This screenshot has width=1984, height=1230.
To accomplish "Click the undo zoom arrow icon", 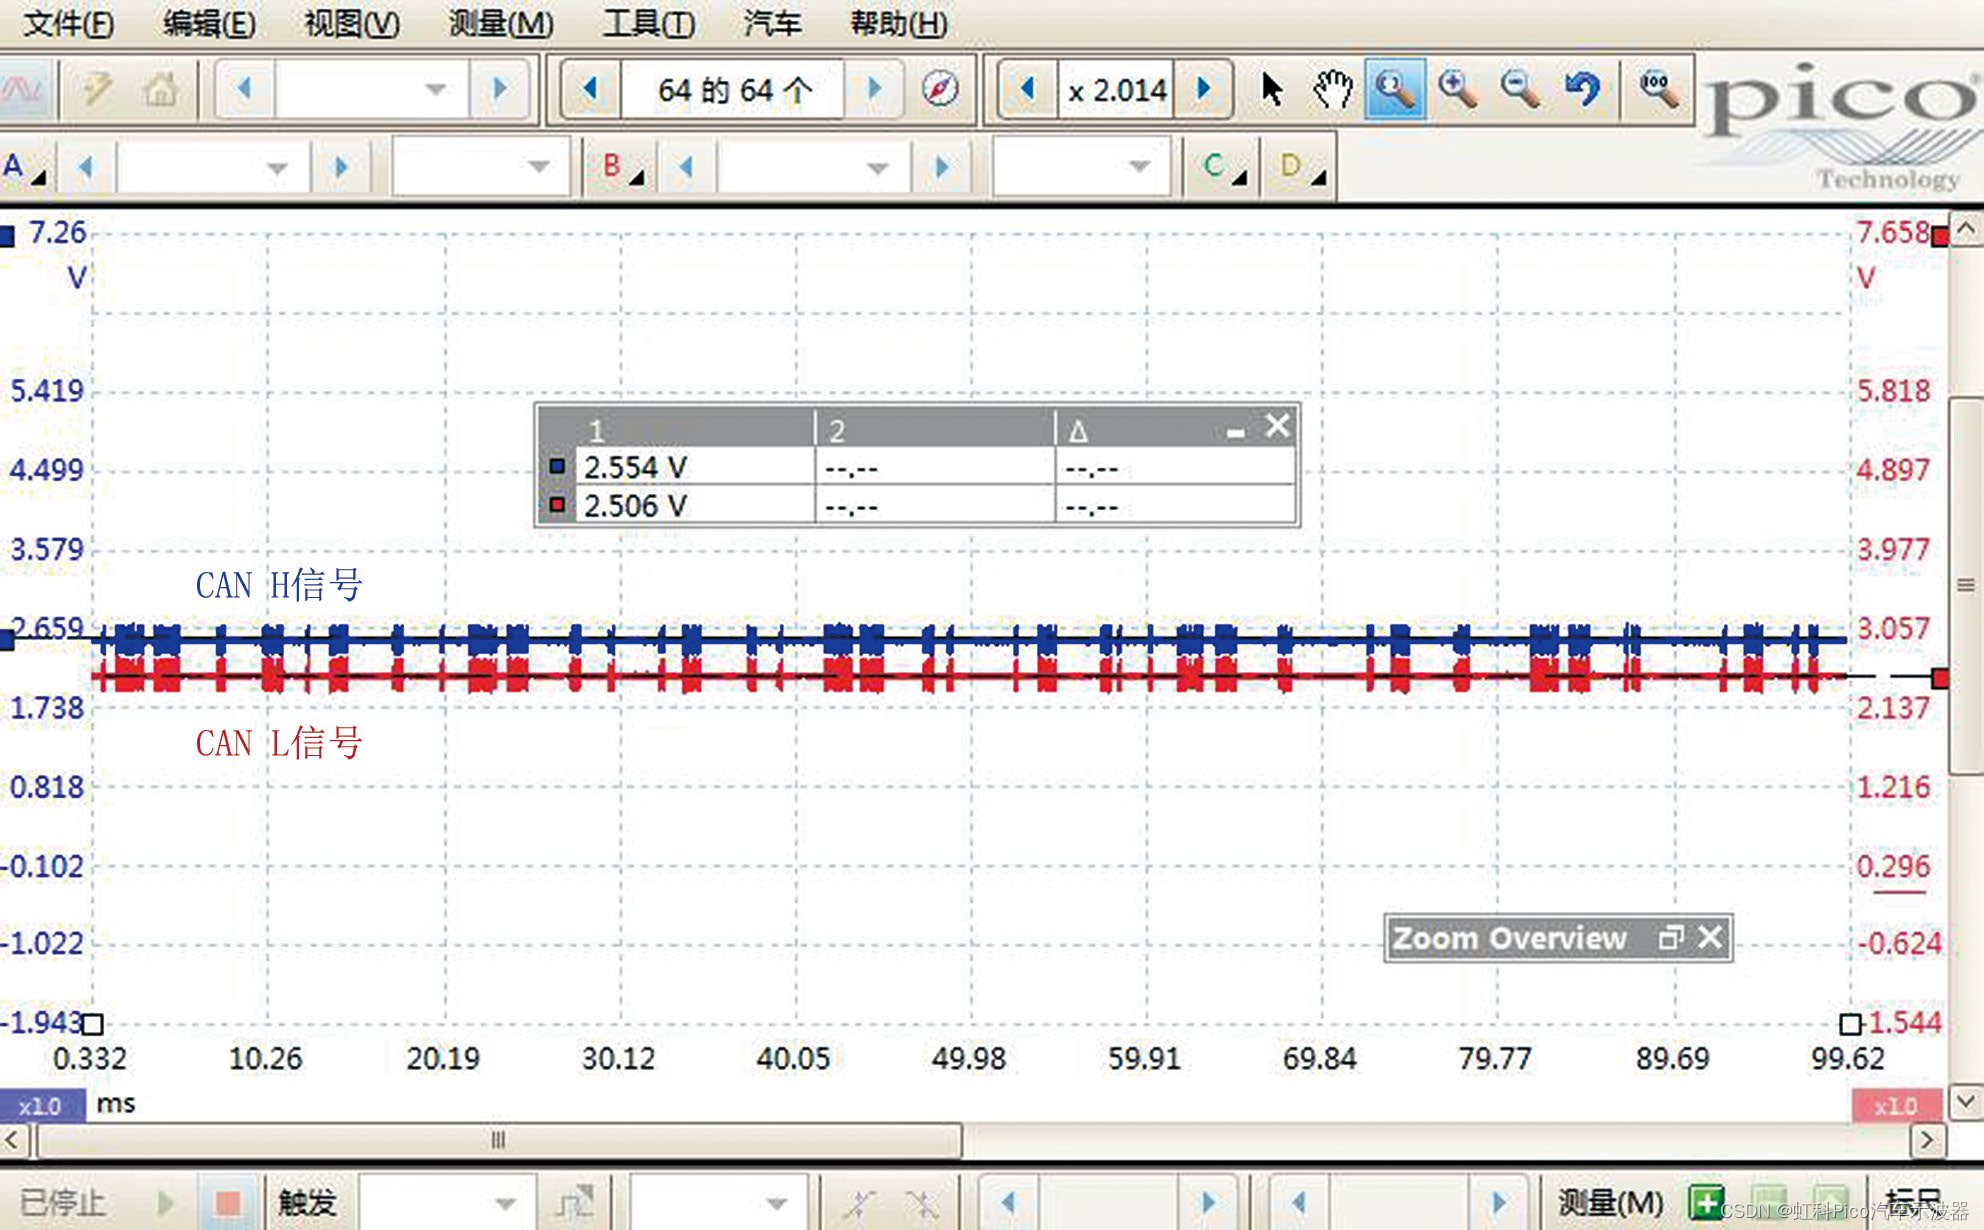I will point(1582,89).
